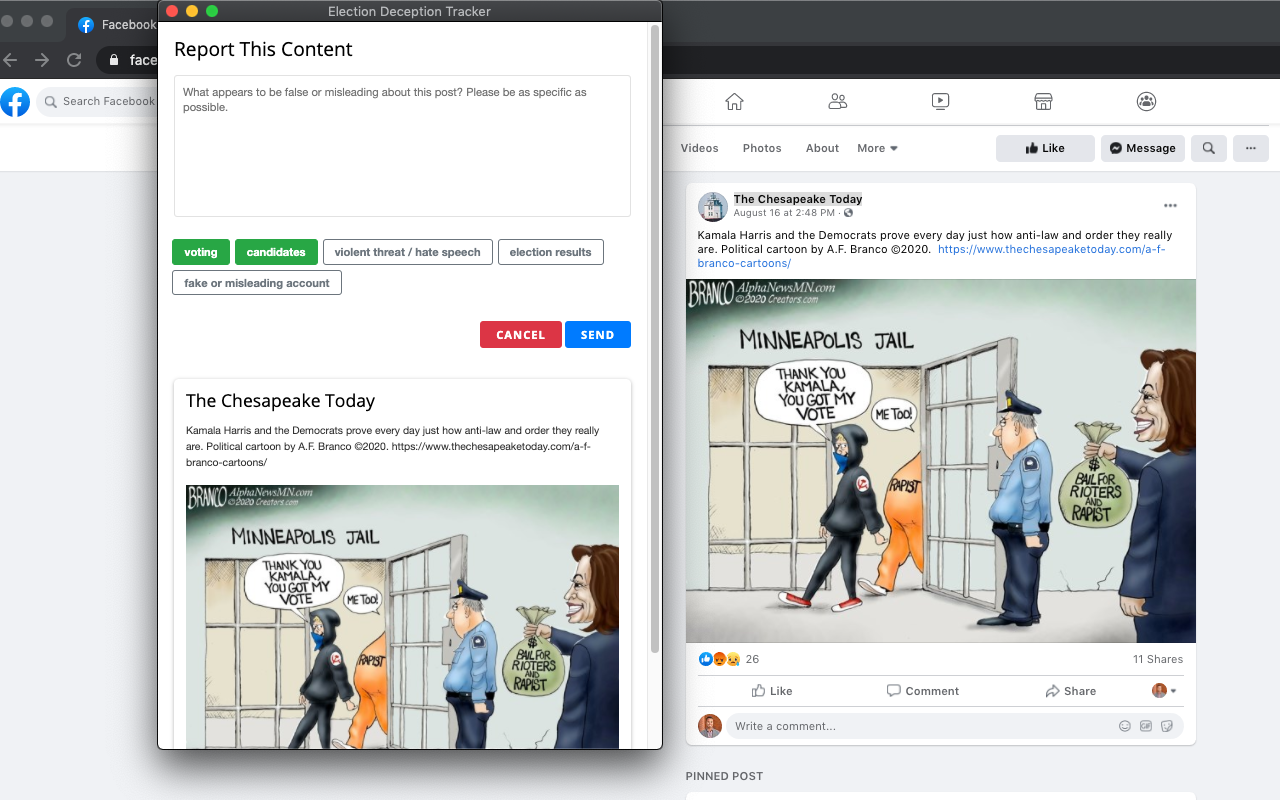The image size is (1280, 800).
Task: Open the Watch video icon
Action: [x=940, y=101]
